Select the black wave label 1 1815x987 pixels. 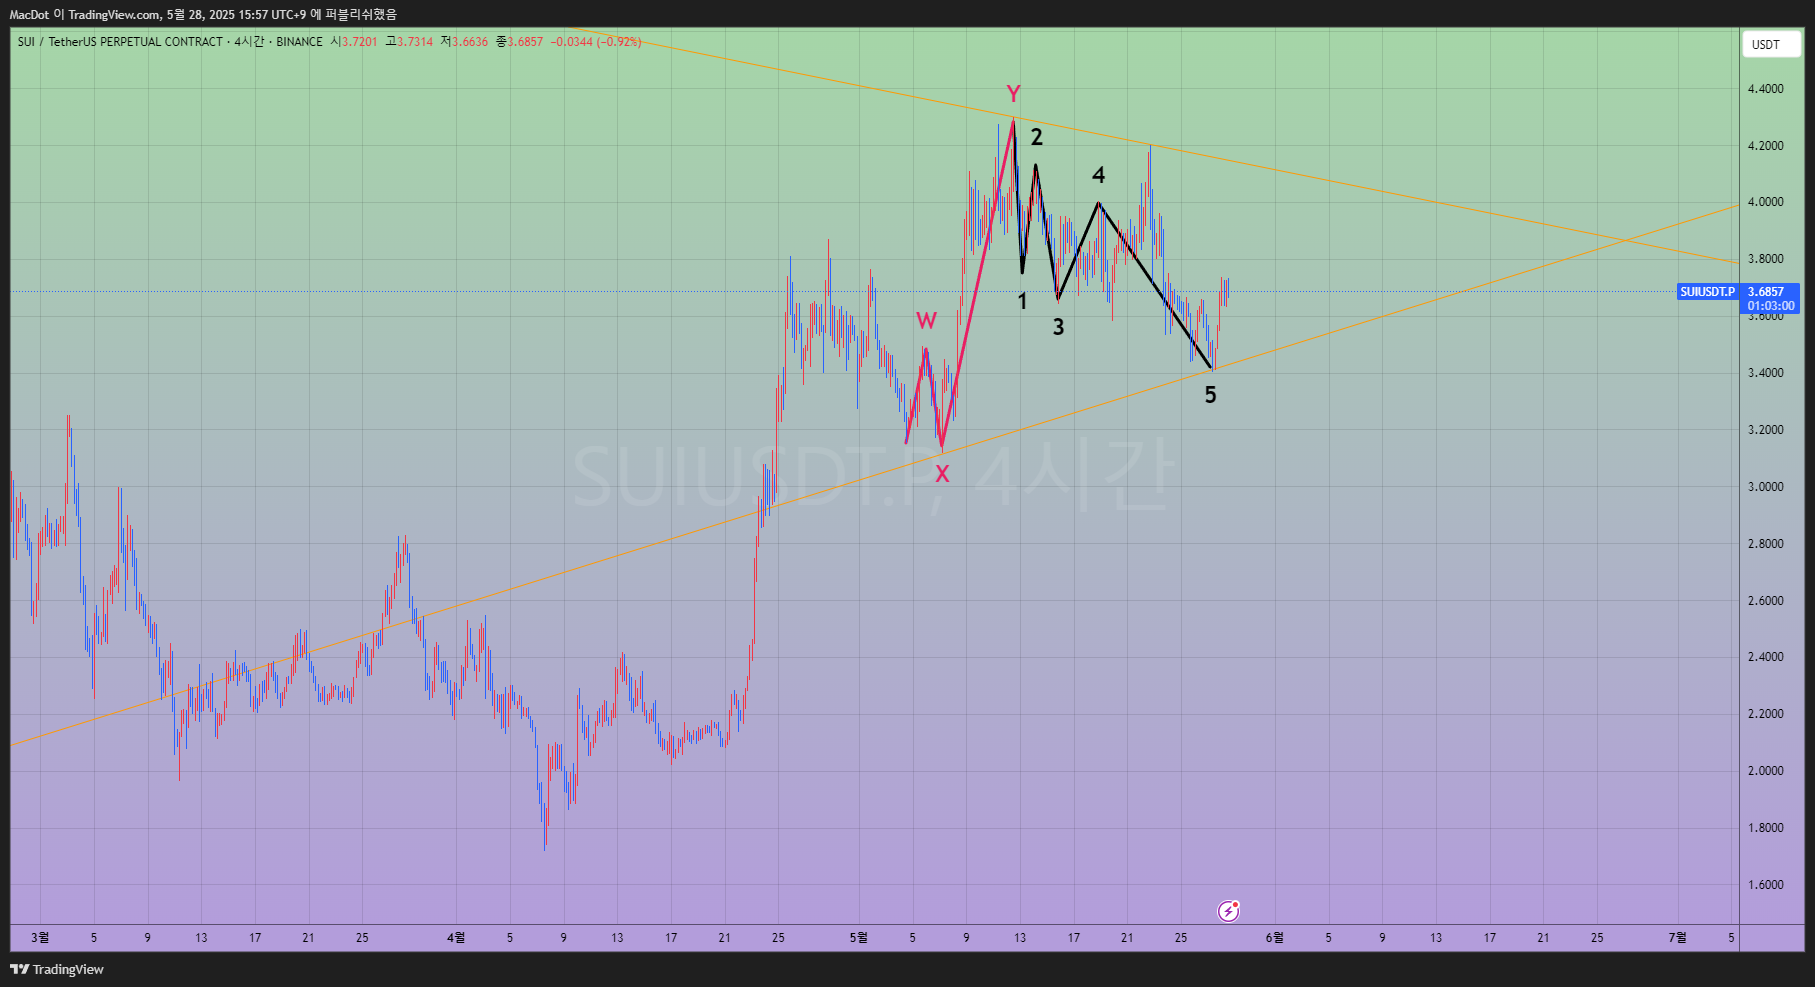tap(1022, 301)
